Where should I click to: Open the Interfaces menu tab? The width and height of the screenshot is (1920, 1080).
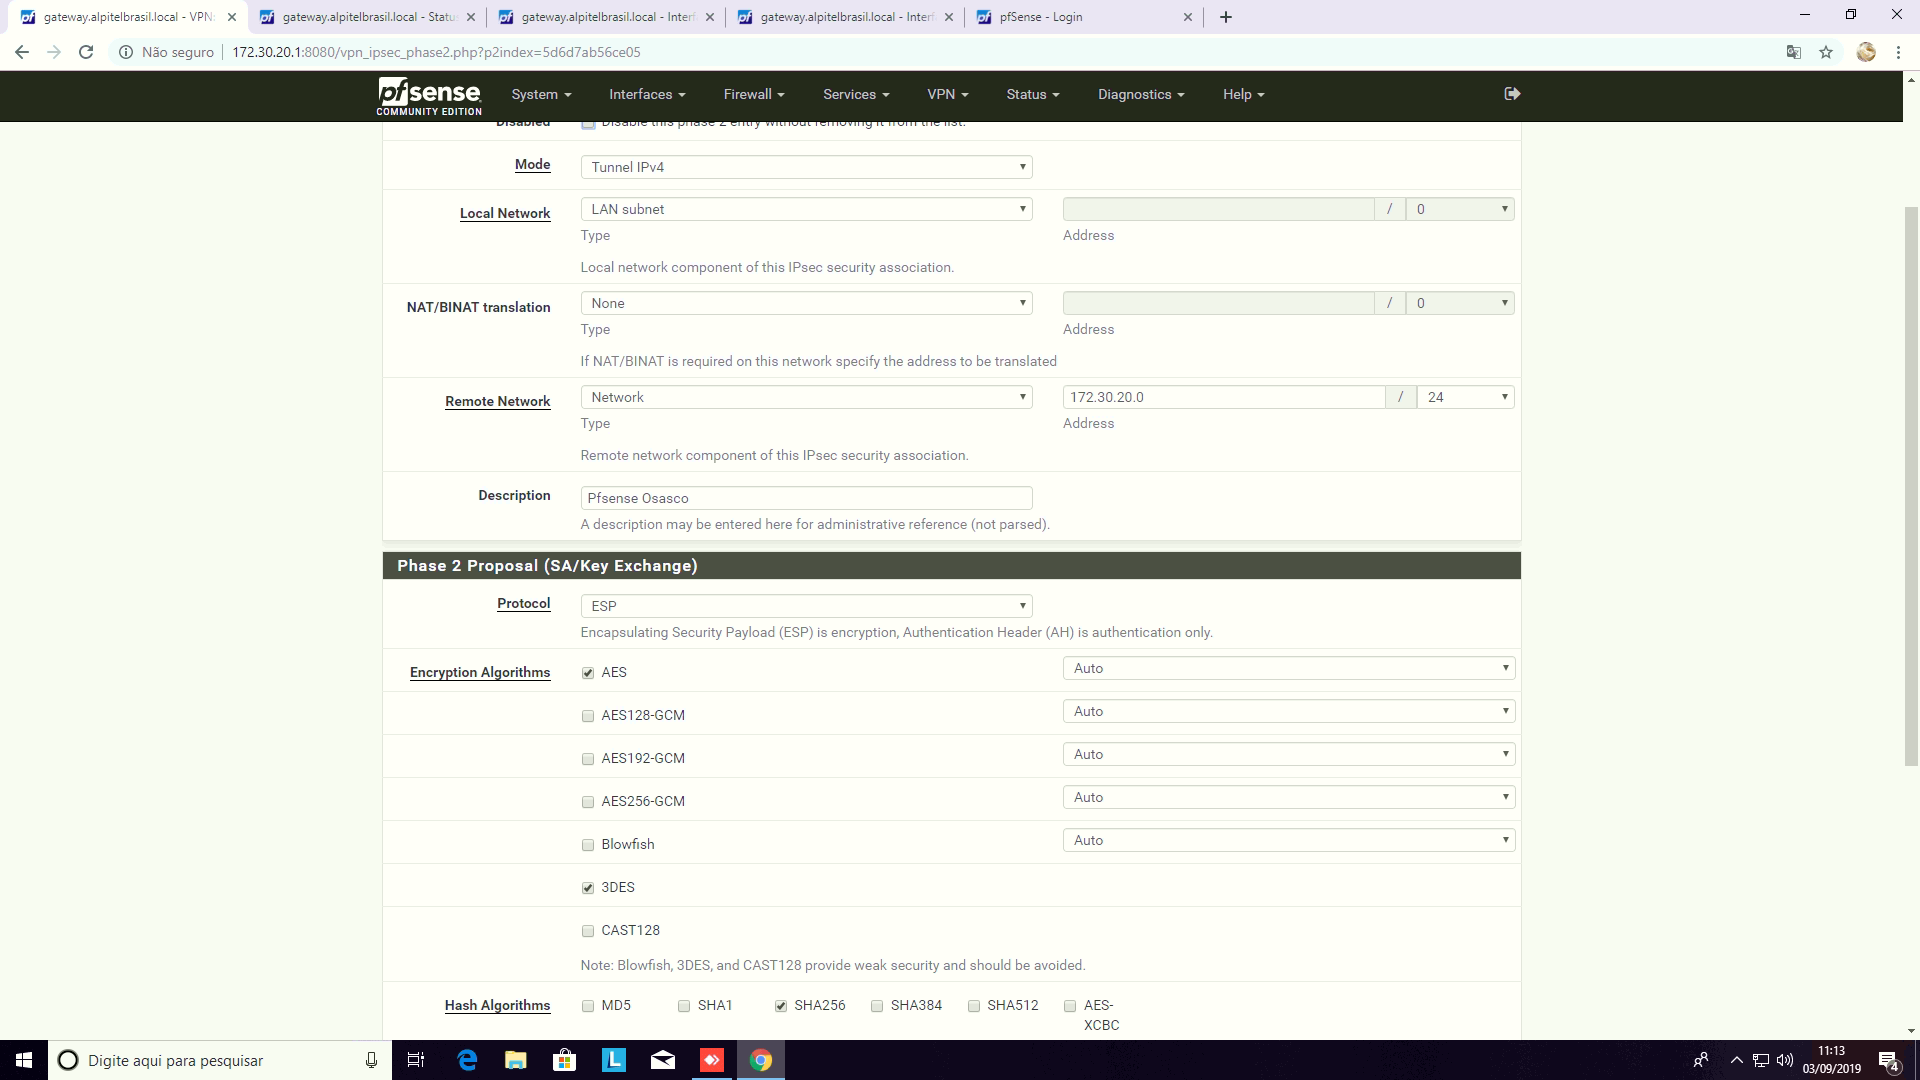647,94
